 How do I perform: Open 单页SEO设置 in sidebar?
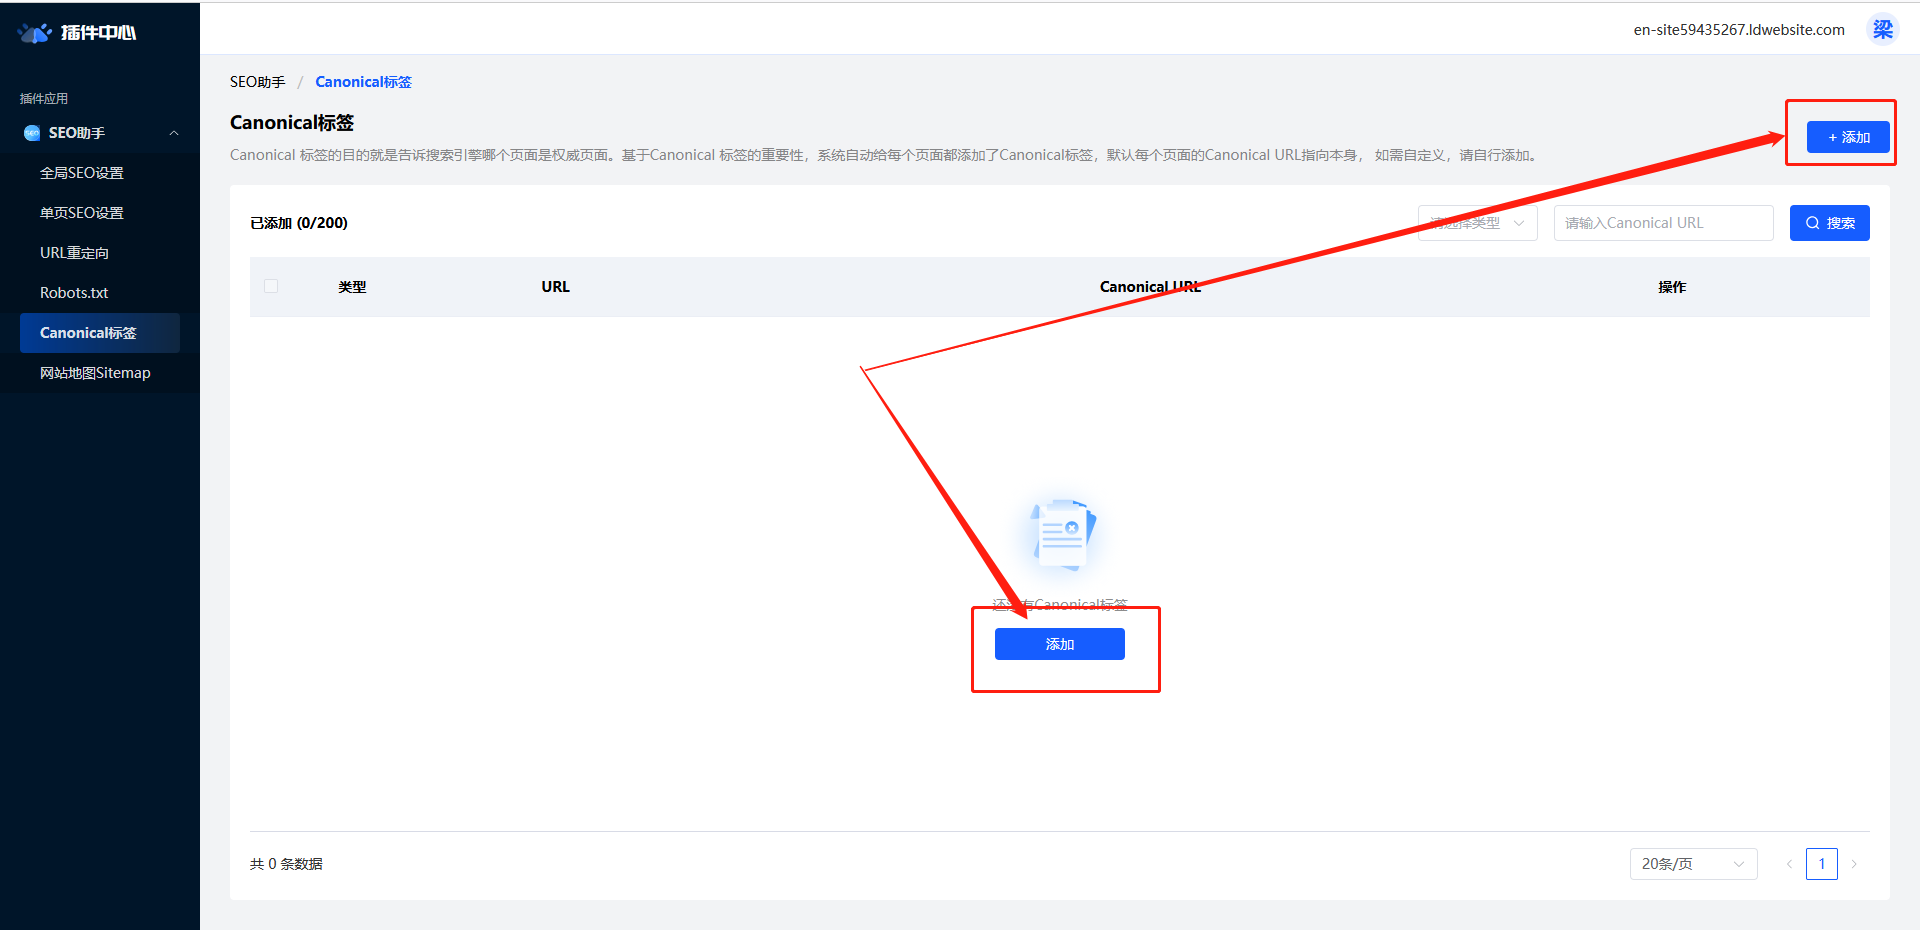82,213
